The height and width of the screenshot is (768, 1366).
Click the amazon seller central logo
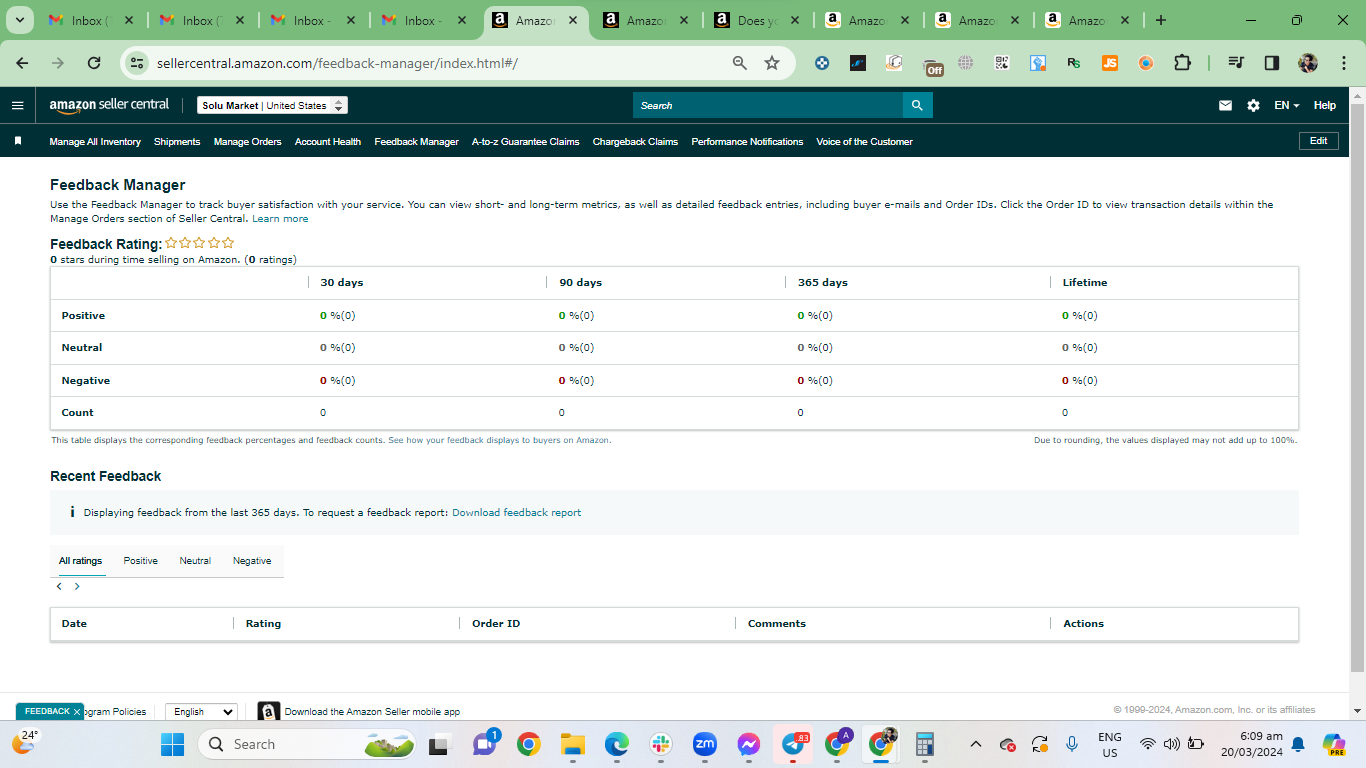(x=110, y=106)
